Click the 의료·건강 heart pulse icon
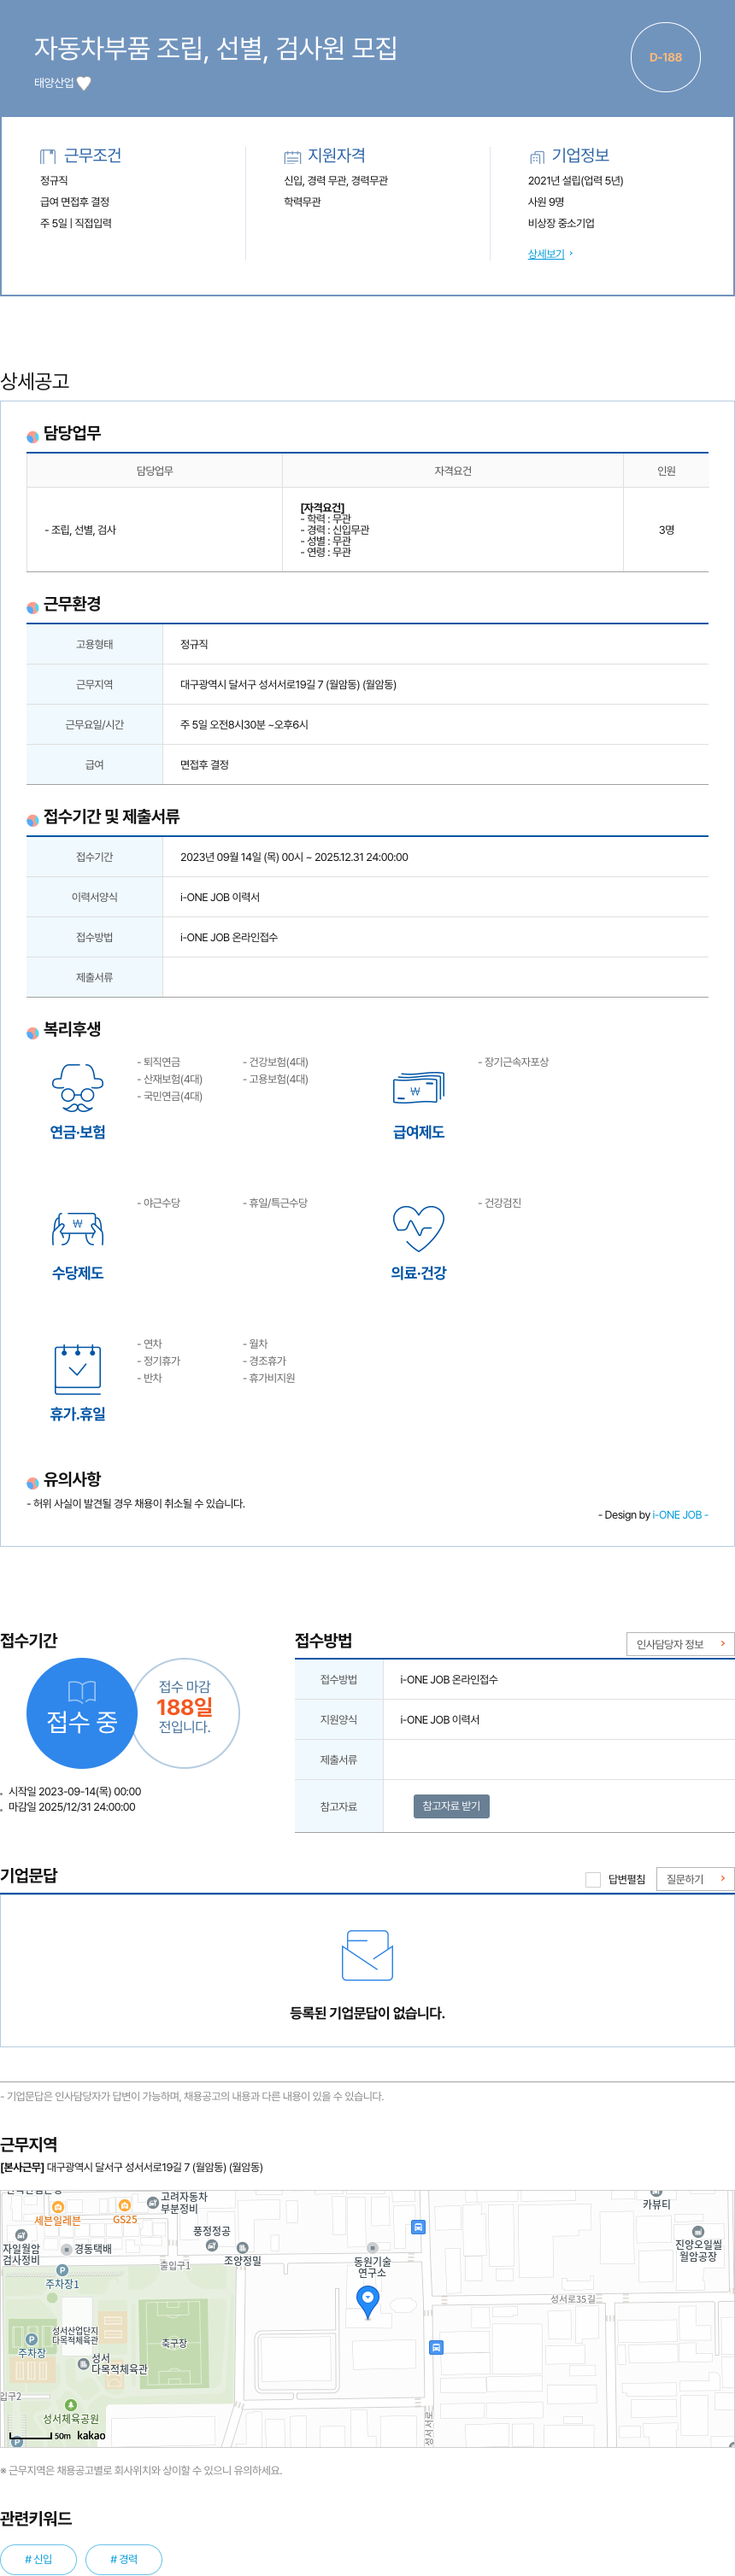This screenshot has height=2576, width=735. (x=418, y=1229)
